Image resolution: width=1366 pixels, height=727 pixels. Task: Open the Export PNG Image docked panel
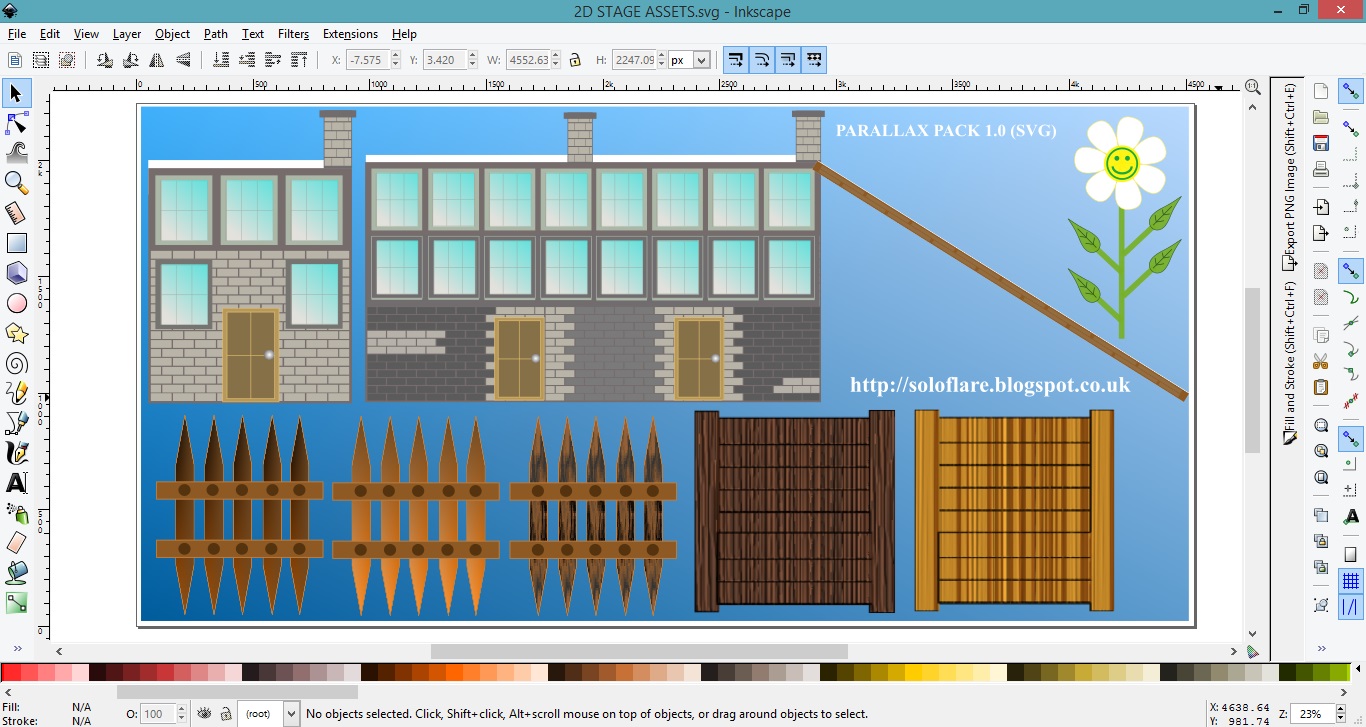tap(1290, 177)
